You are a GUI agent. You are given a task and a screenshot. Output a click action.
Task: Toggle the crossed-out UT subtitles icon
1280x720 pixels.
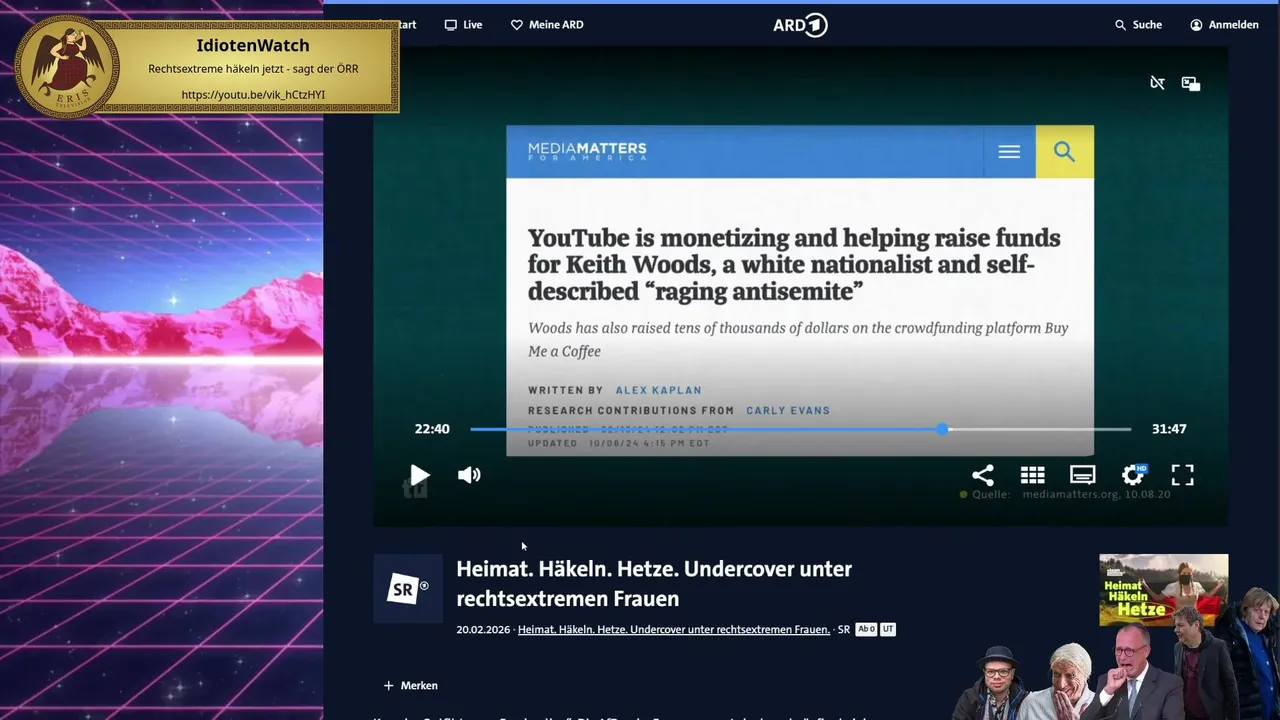pyautogui.click(x=1157, y=83)
